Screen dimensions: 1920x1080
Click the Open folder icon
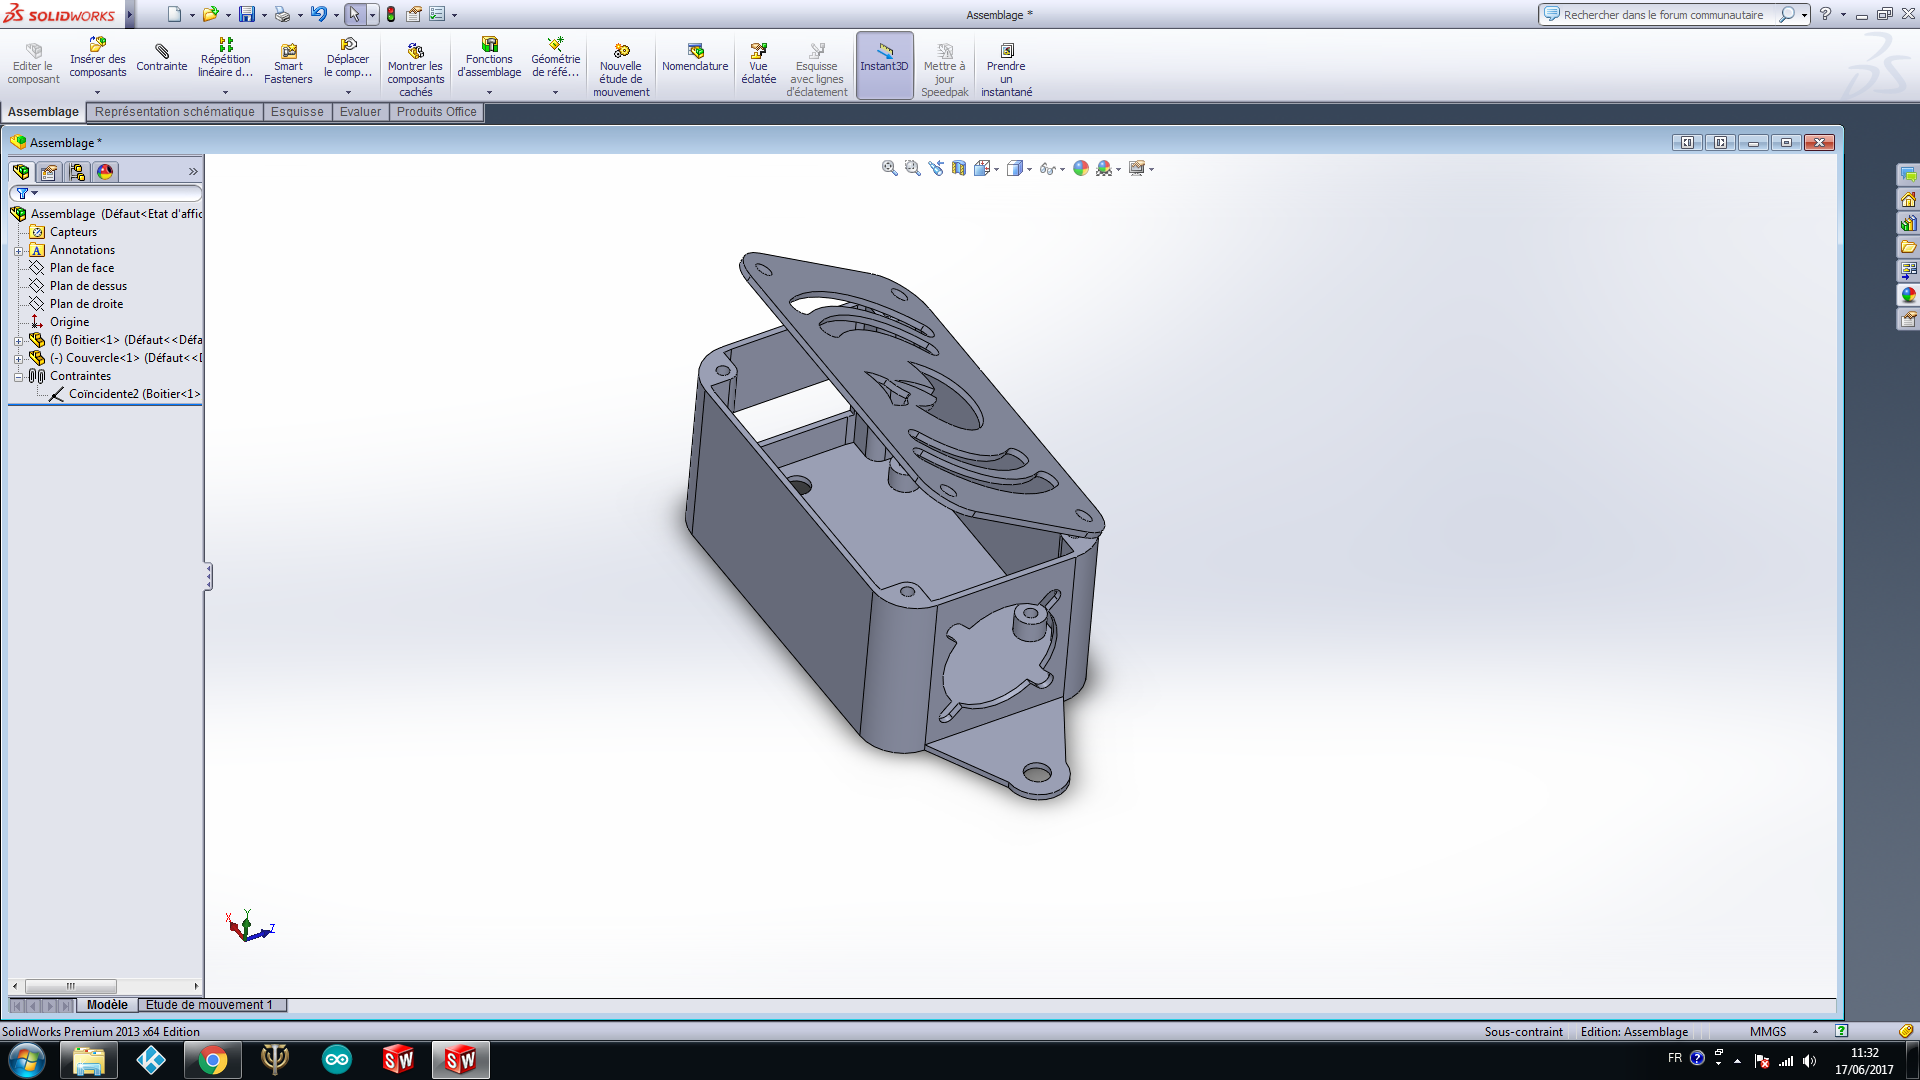[x=210, y=14]
